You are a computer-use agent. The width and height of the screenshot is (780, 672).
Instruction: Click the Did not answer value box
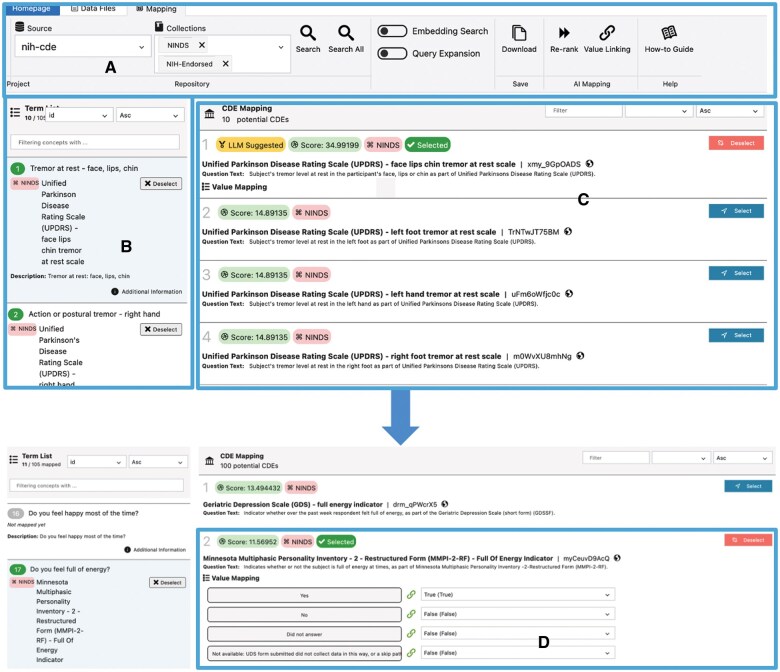tap(304, 634)
